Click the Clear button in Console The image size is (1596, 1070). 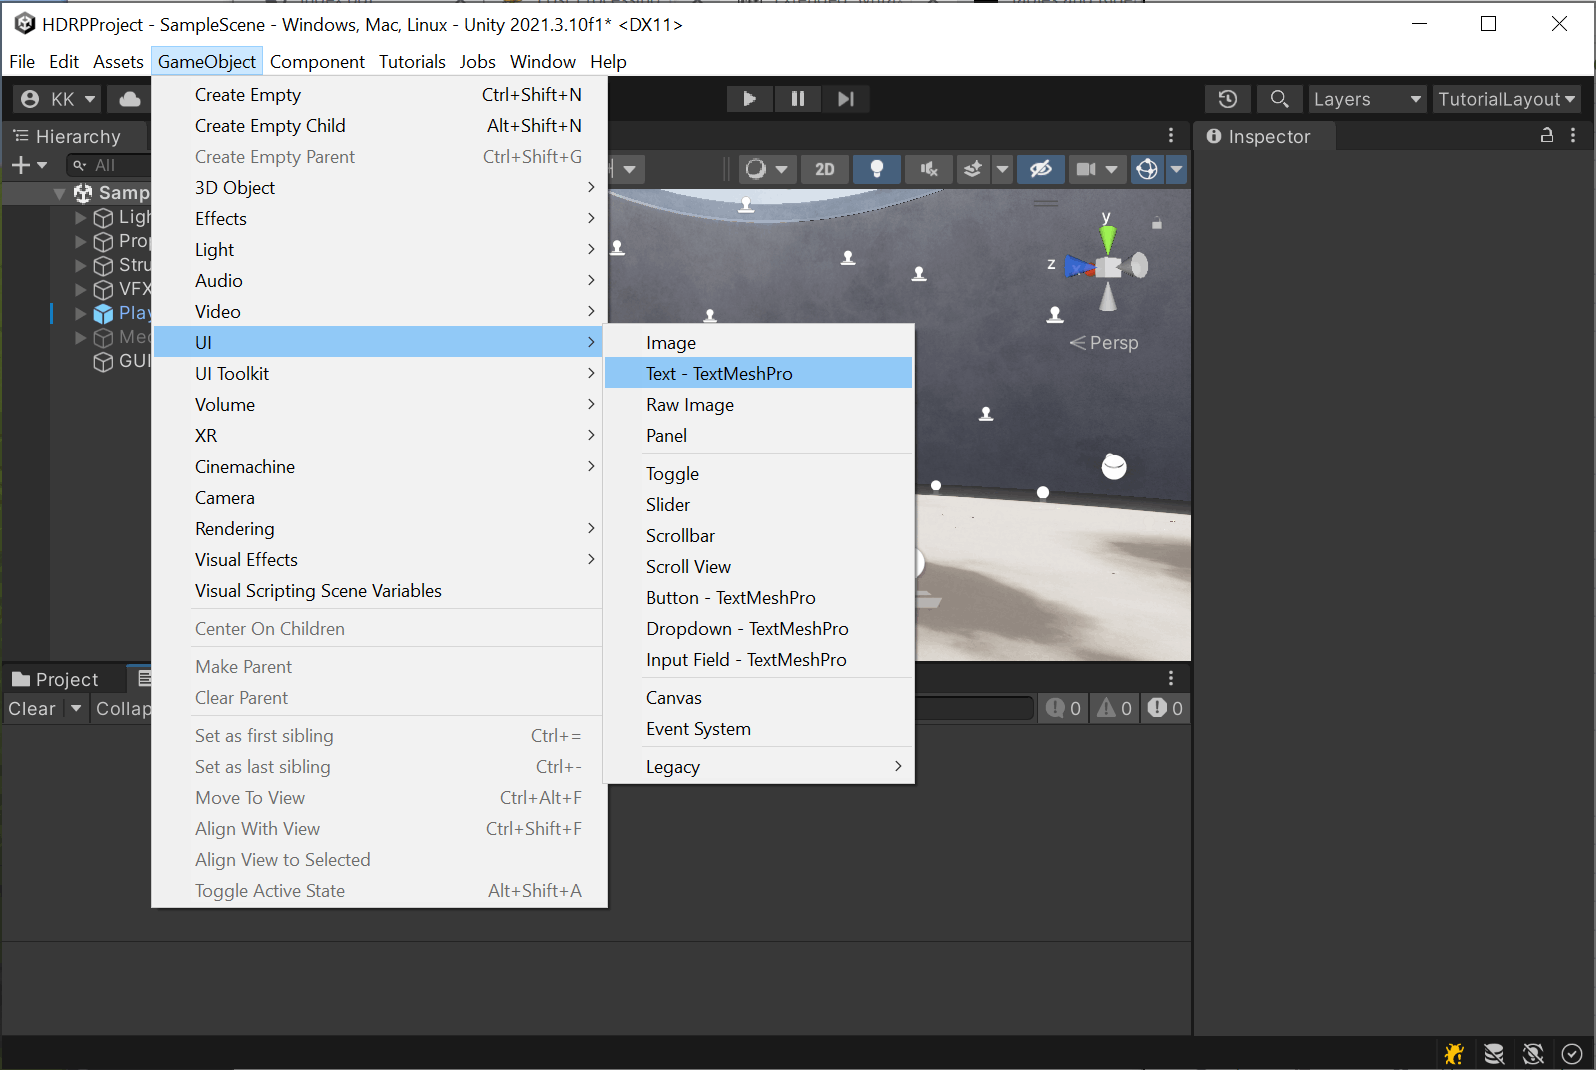coord(32,708)
